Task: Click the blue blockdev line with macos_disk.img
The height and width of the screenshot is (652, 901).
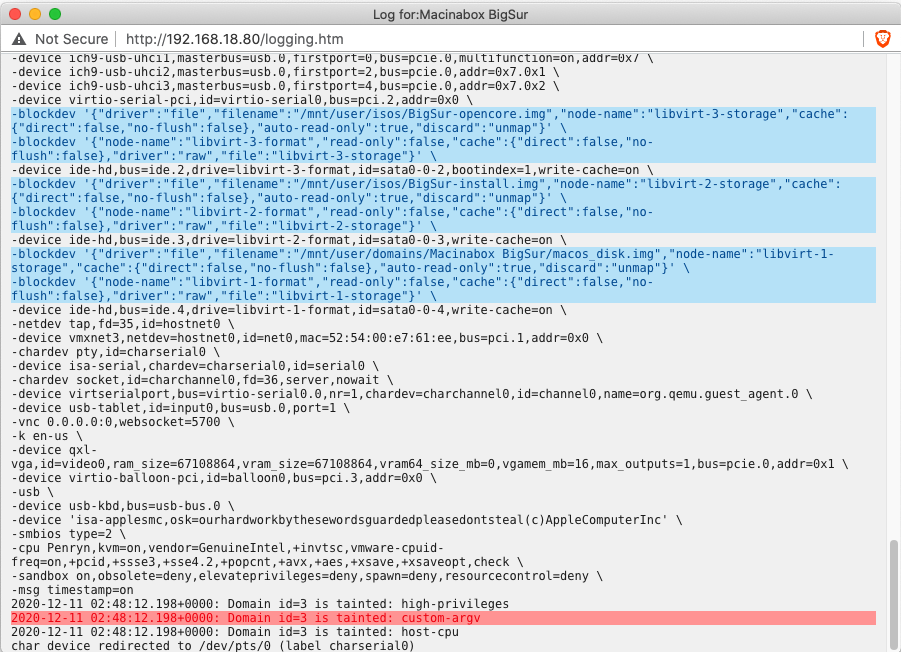Action: 443,261
